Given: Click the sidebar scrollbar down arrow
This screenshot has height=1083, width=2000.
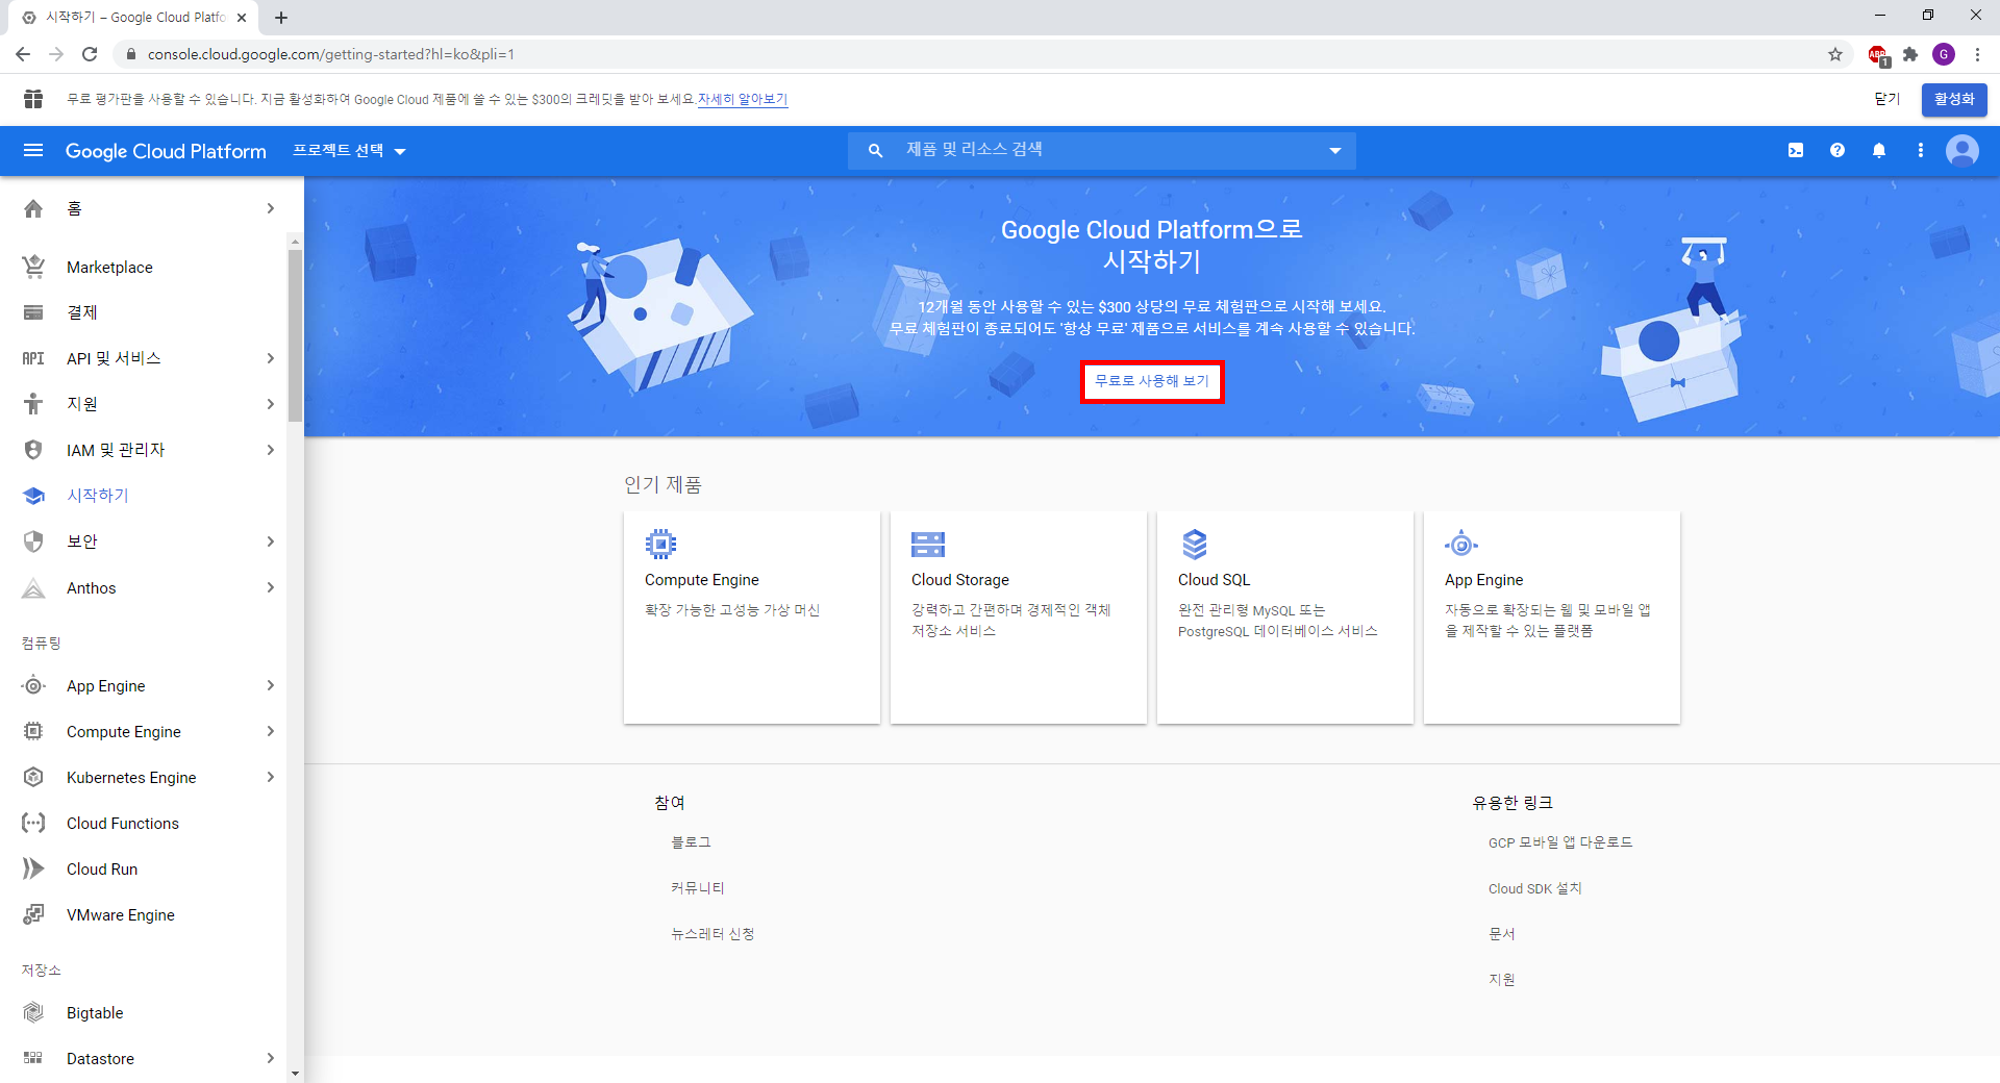Looking at the screenshot, I should coord(295,1073).
